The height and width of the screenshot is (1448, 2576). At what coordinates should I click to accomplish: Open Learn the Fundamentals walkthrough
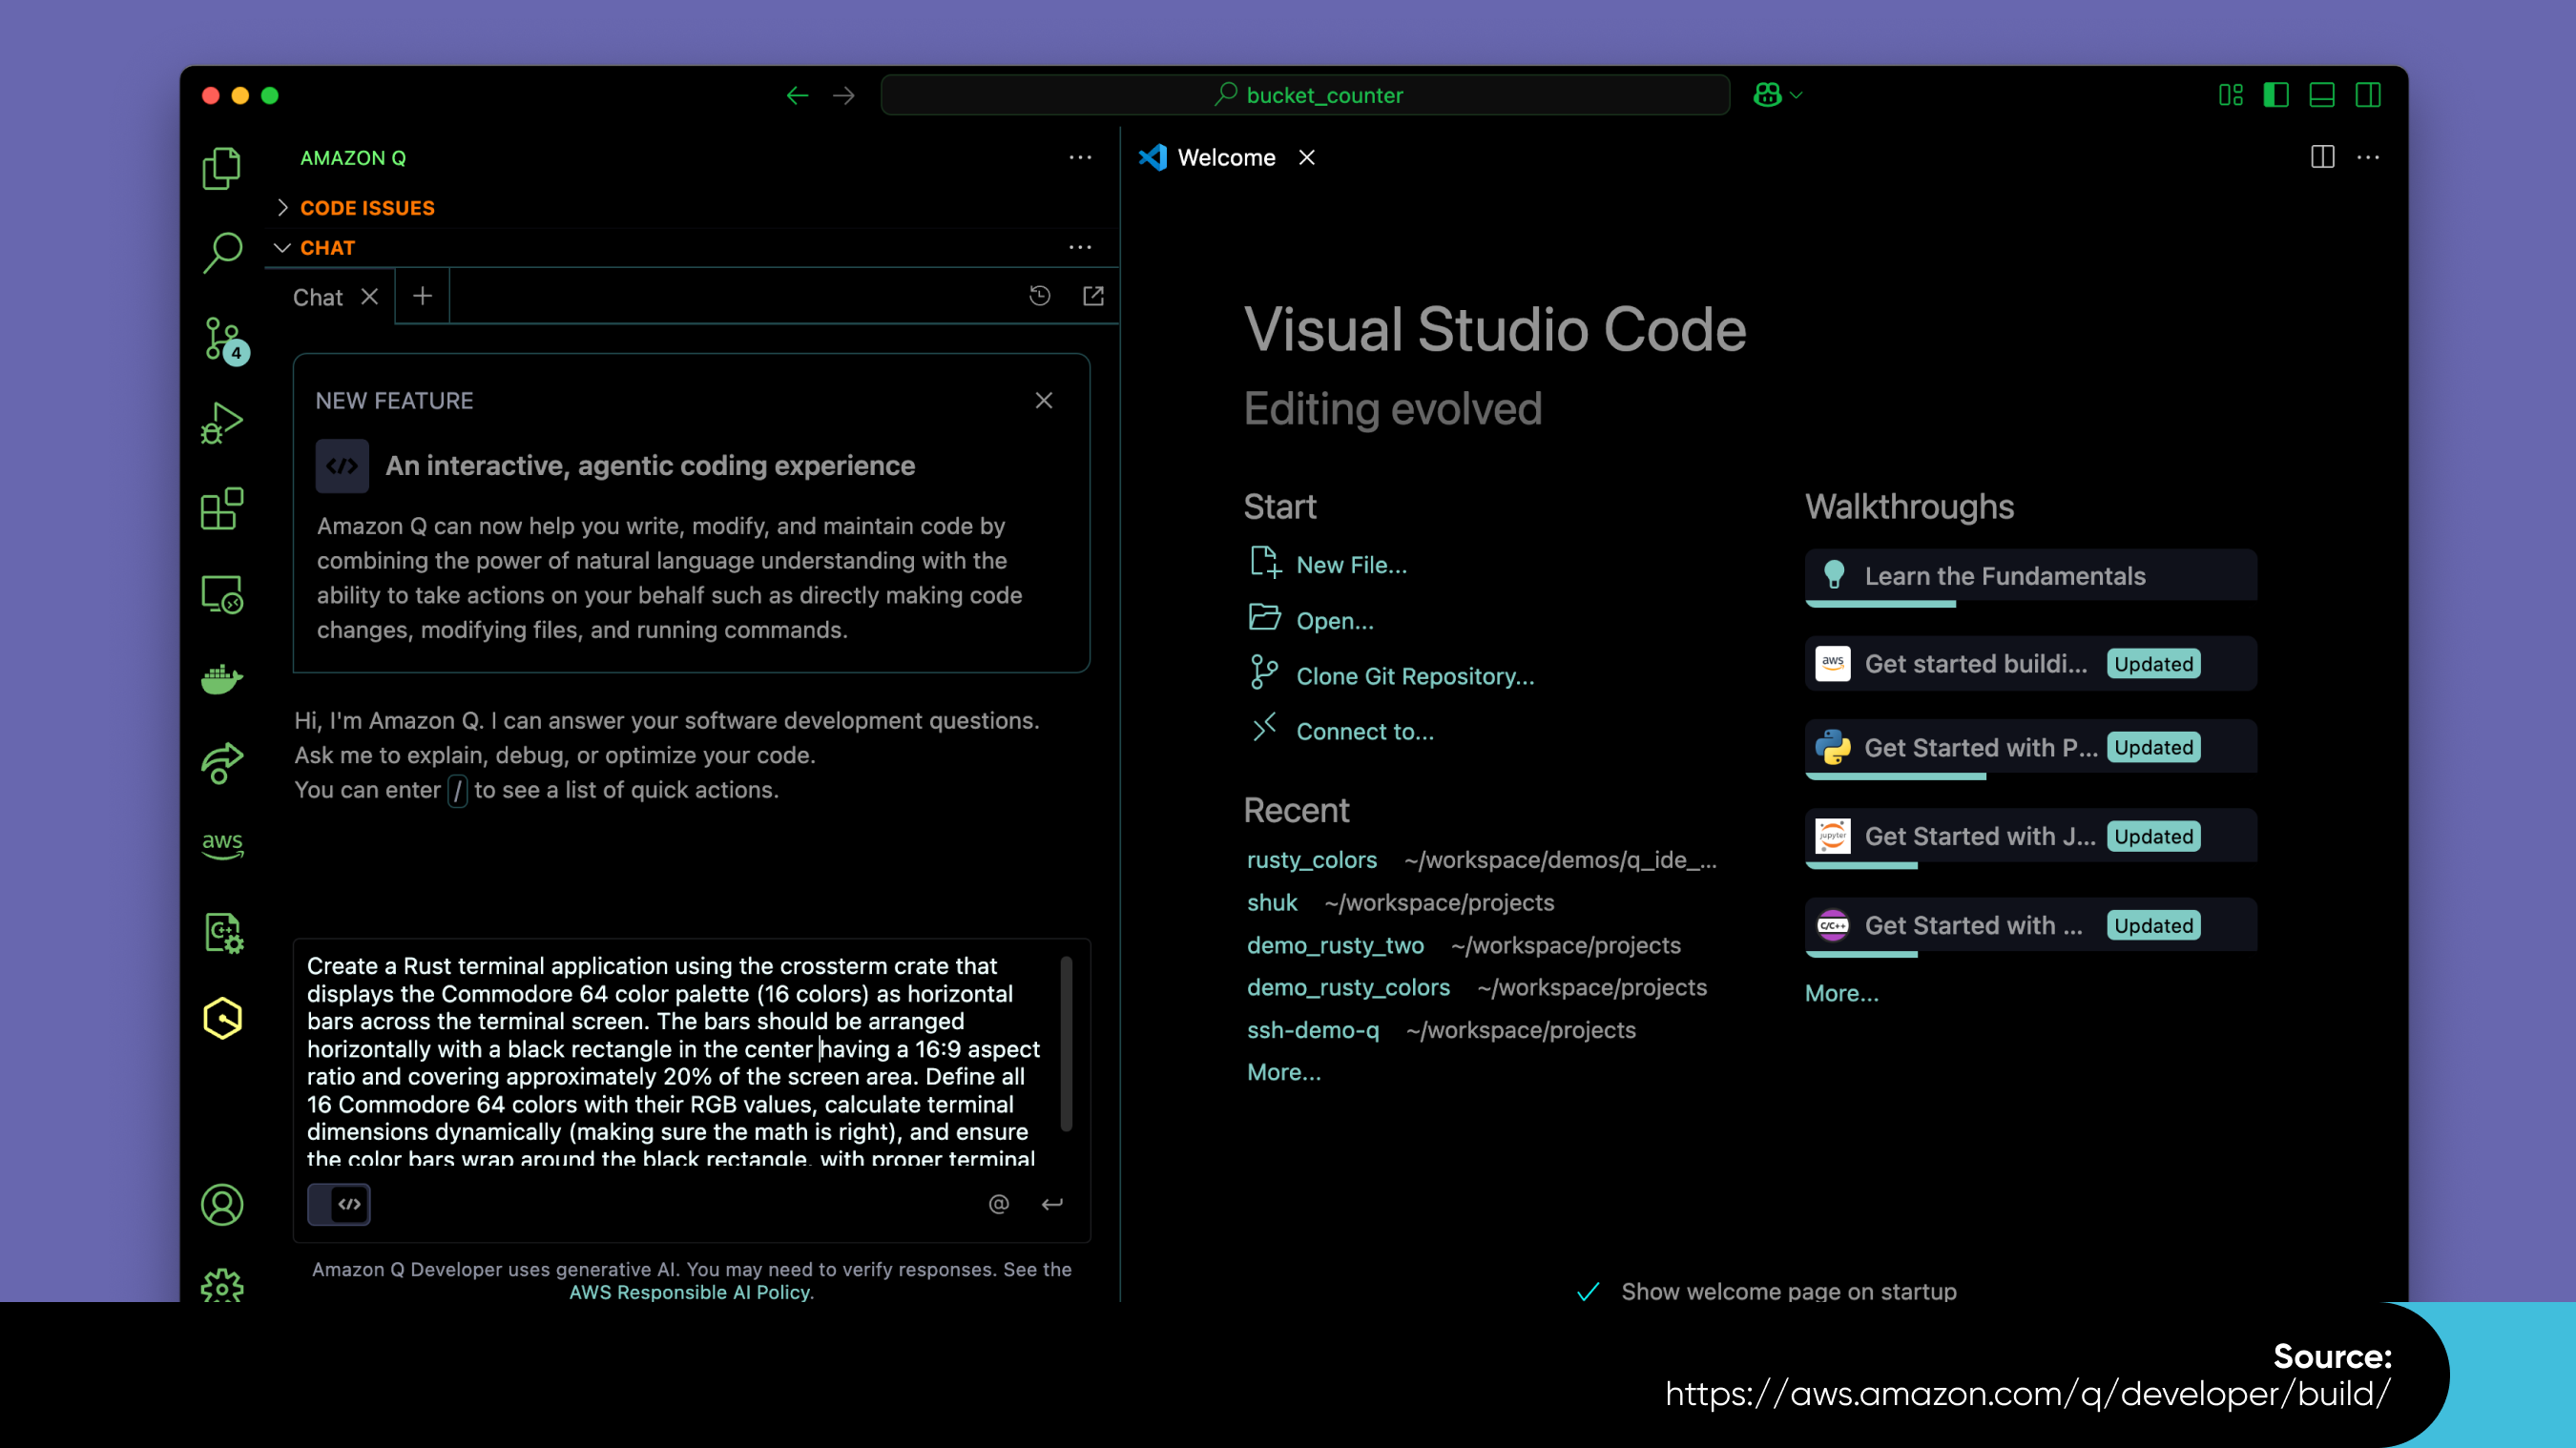coord(2030,576)
